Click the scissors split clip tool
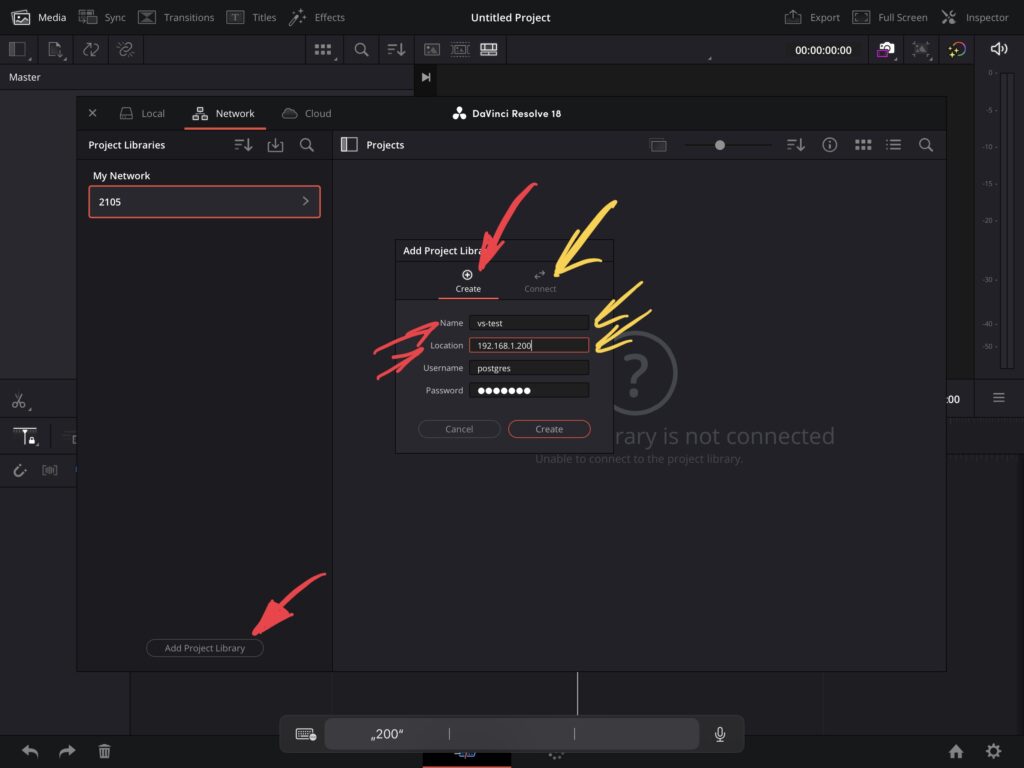Image resolution: width=1024 pixels, height=768 pixels. tap(19, 400)
